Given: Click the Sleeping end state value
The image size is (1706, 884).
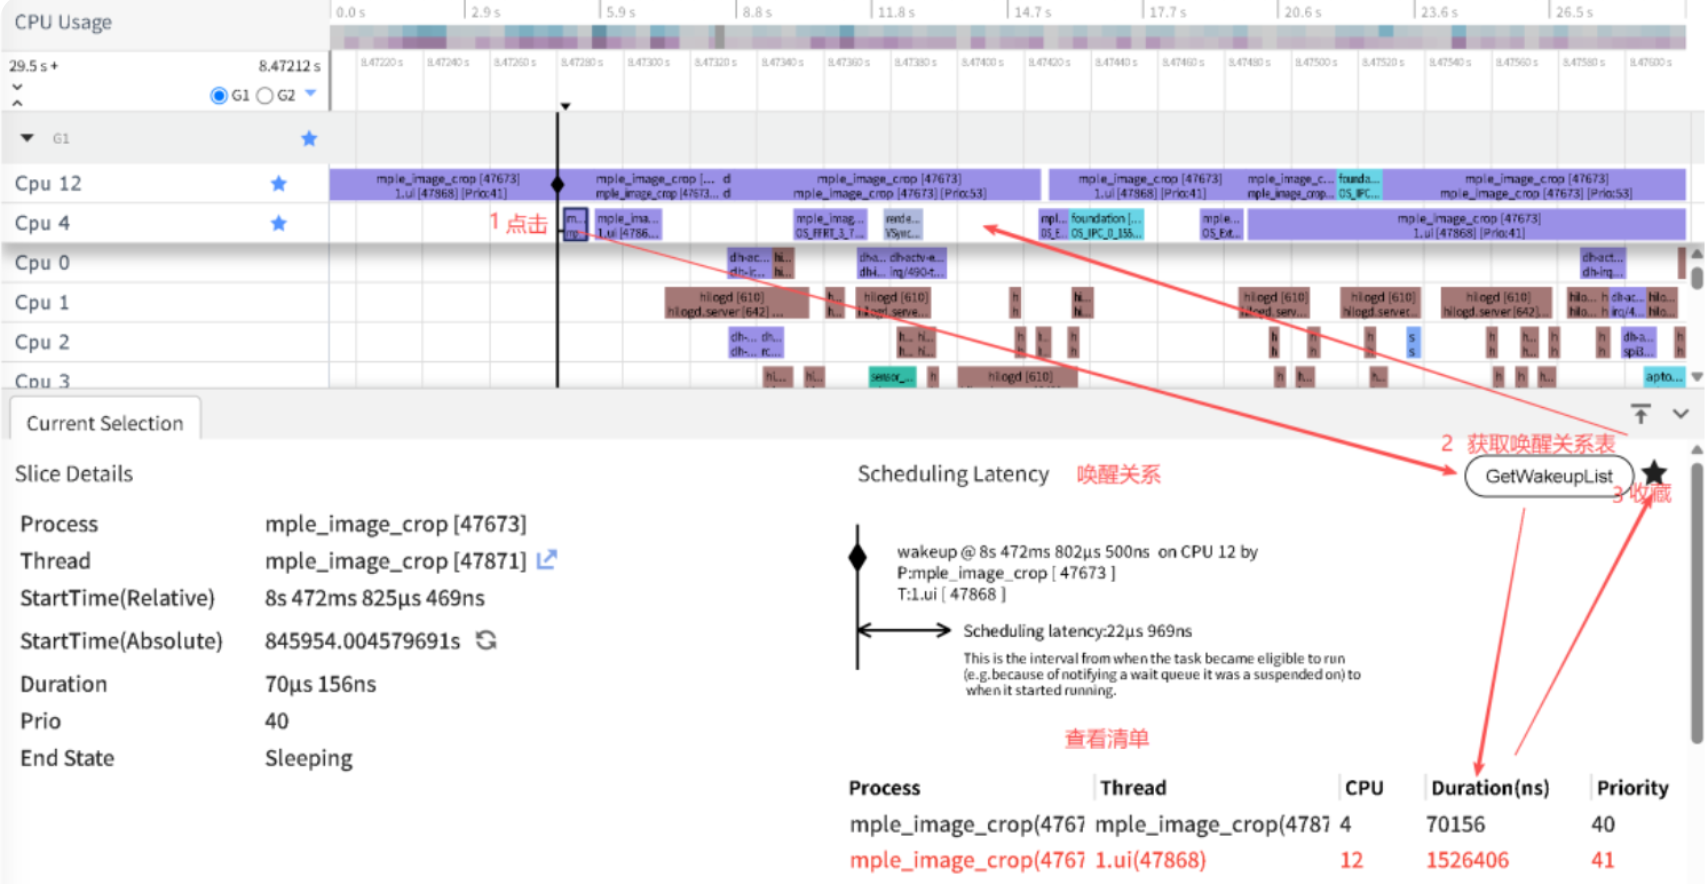Looking at the screenshot, I should click(308, 759).
